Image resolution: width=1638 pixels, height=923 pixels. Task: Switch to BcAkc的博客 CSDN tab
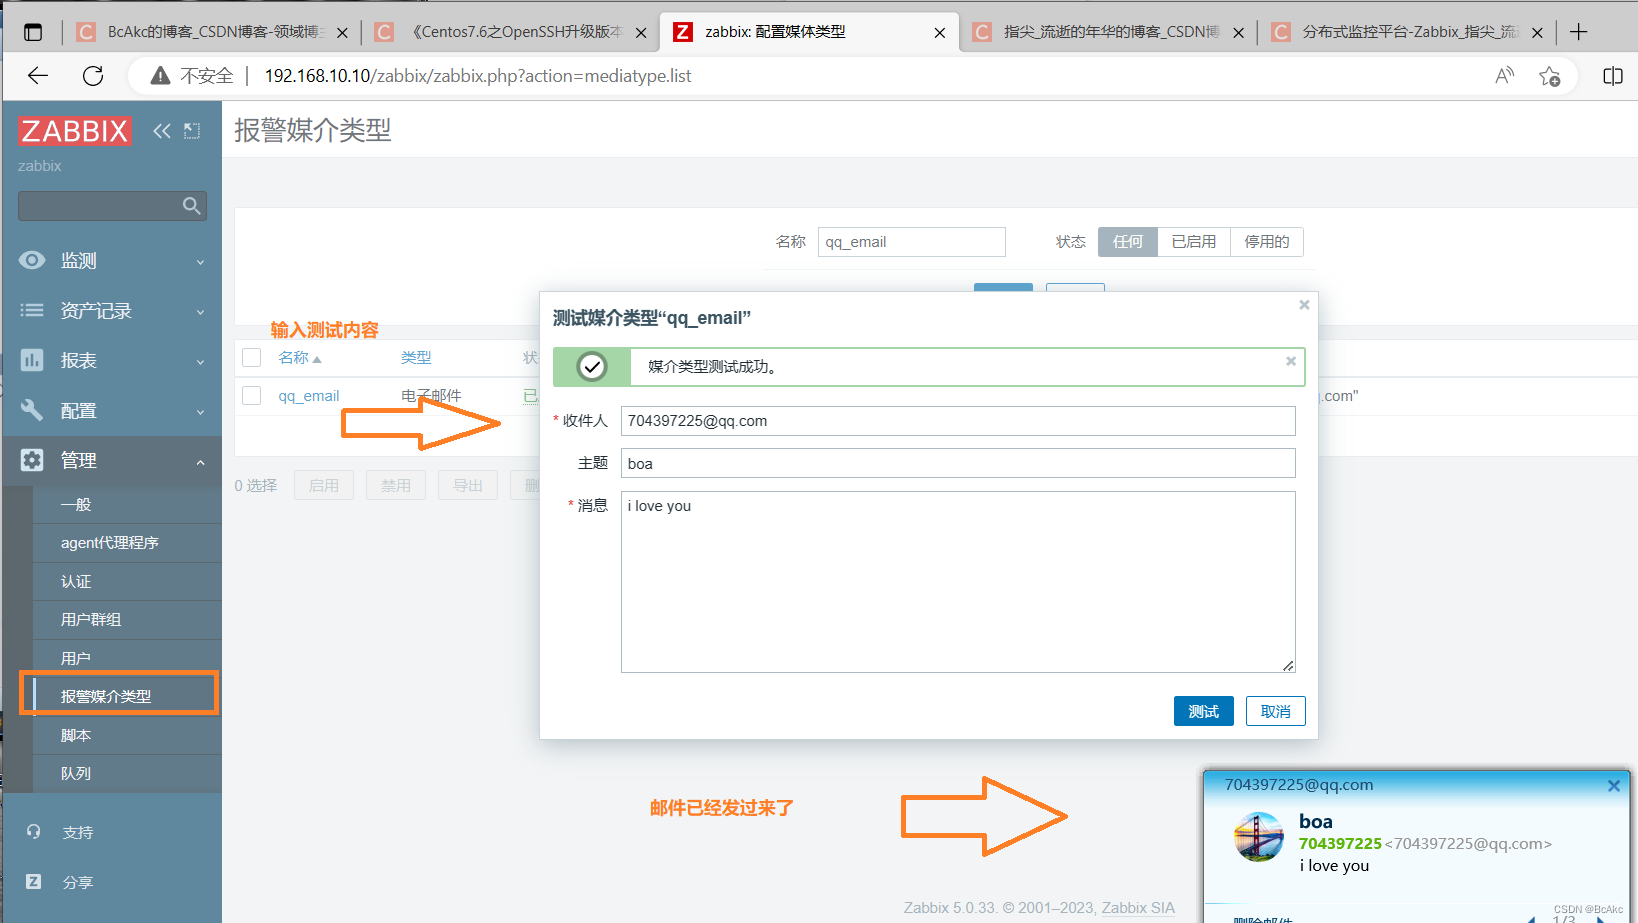coord(212,32)
